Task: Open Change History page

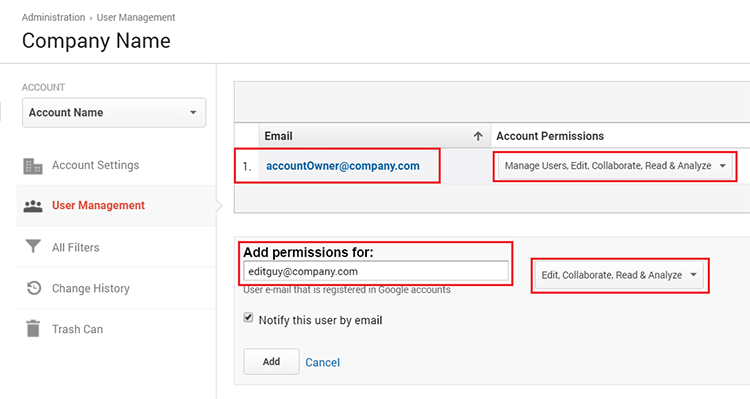Action: coord(91,288)
